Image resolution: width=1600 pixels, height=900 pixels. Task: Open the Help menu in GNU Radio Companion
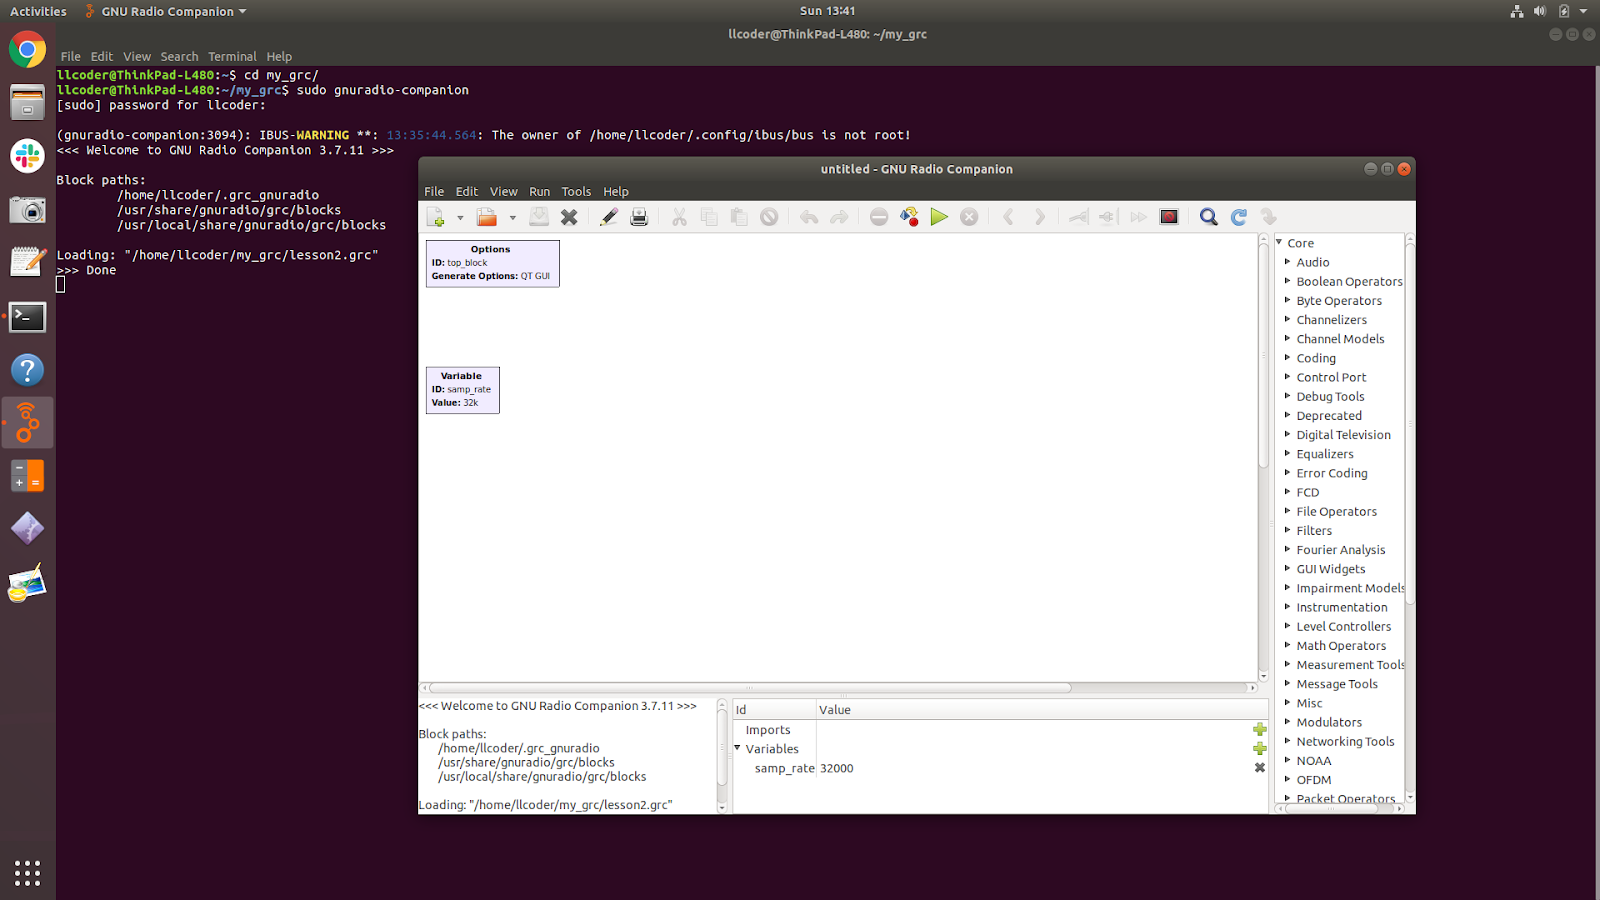click(616, 192)
